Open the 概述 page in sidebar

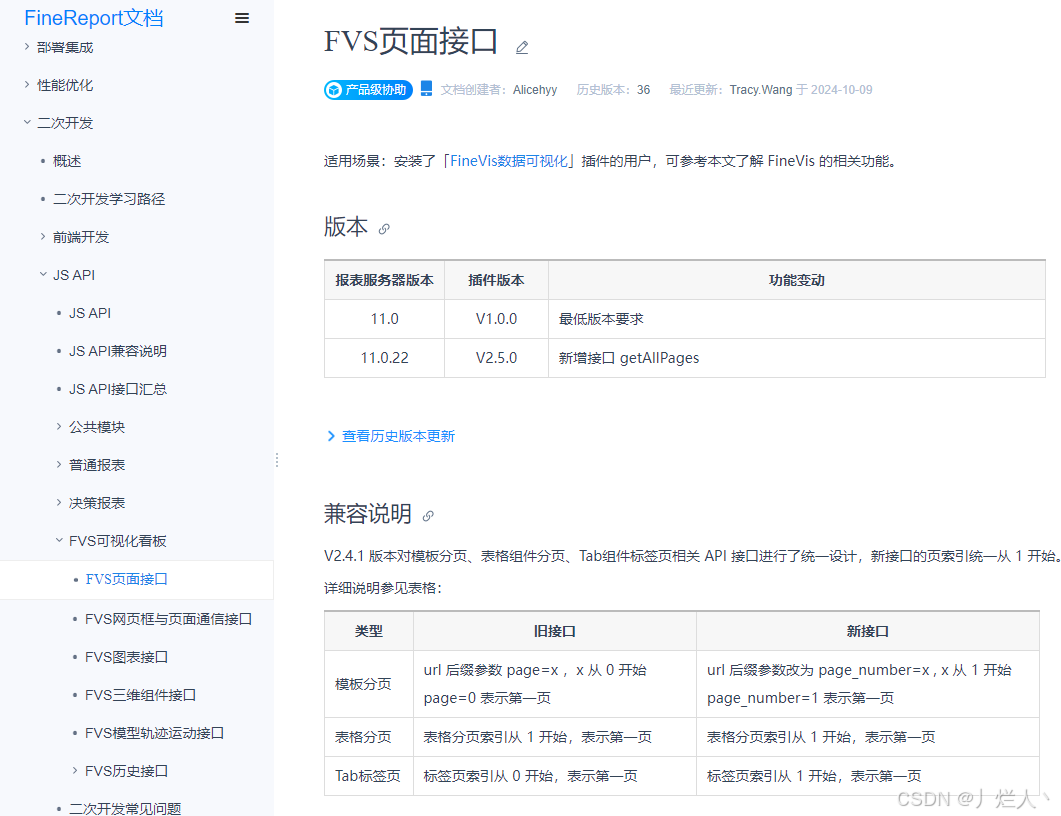click(67, 161)
